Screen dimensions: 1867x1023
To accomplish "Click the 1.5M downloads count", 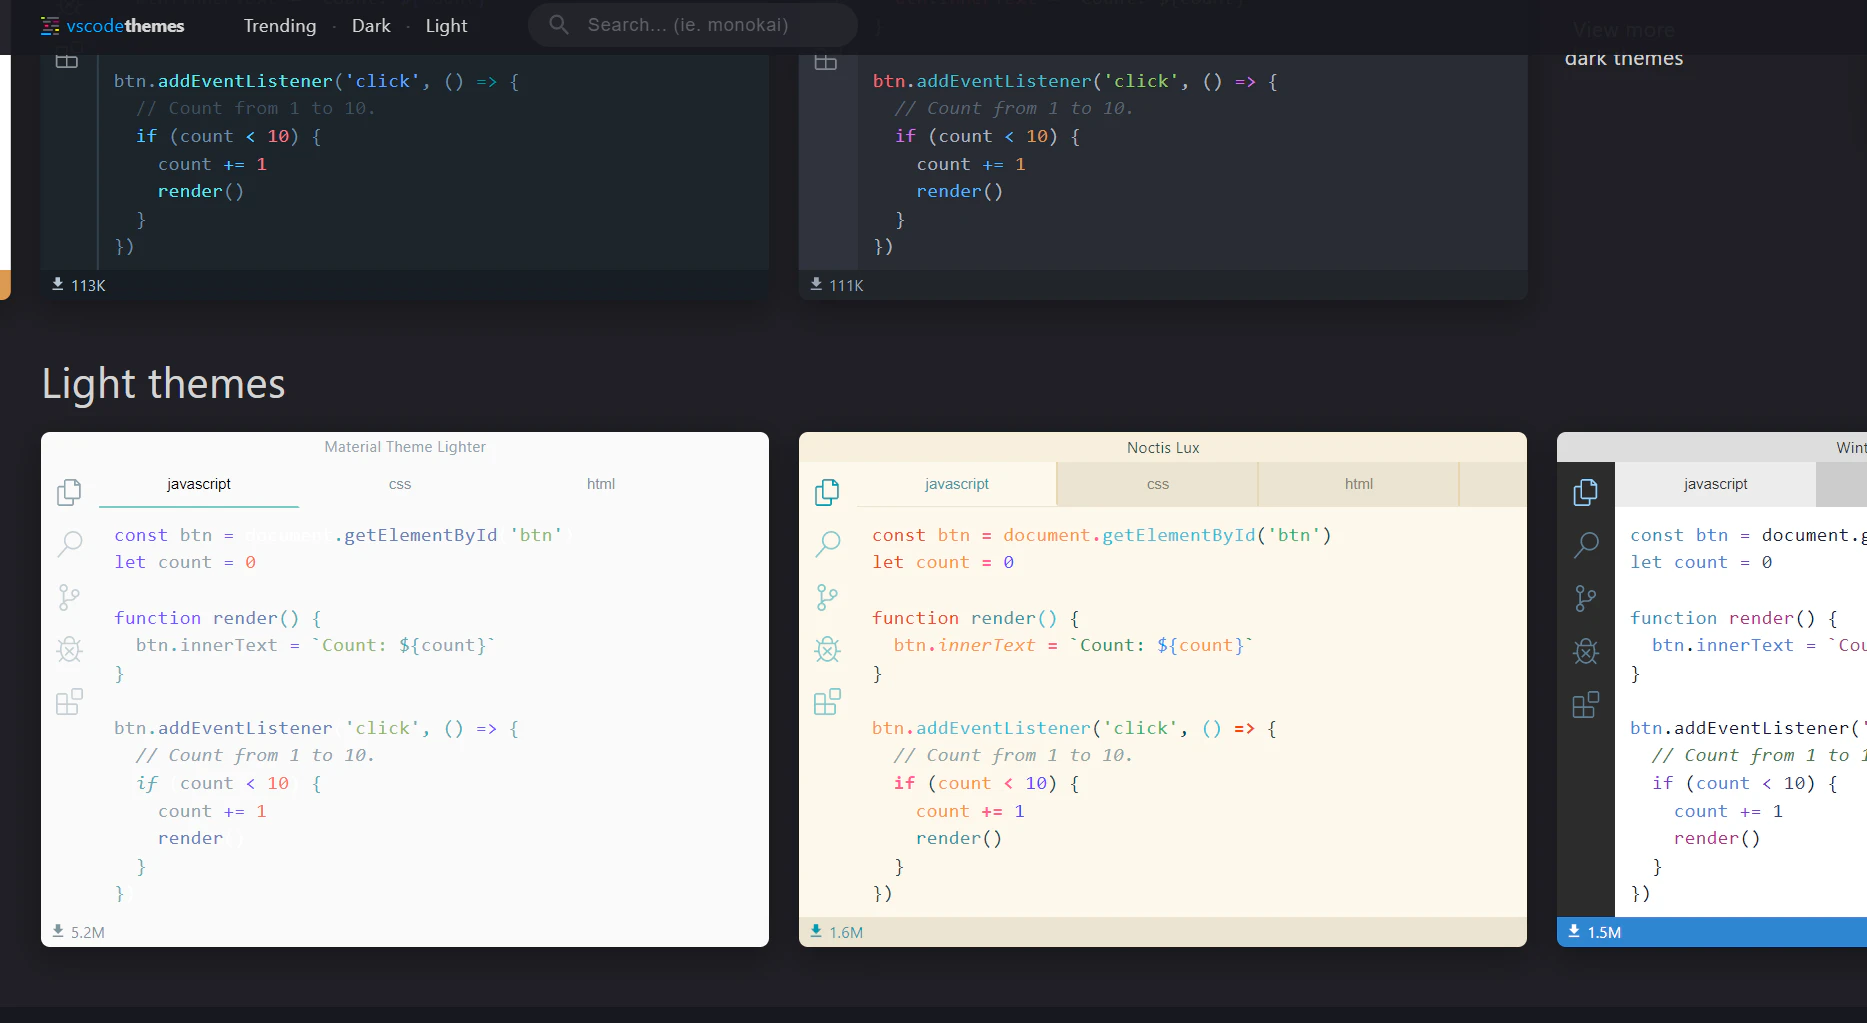I will (1595, 932).
